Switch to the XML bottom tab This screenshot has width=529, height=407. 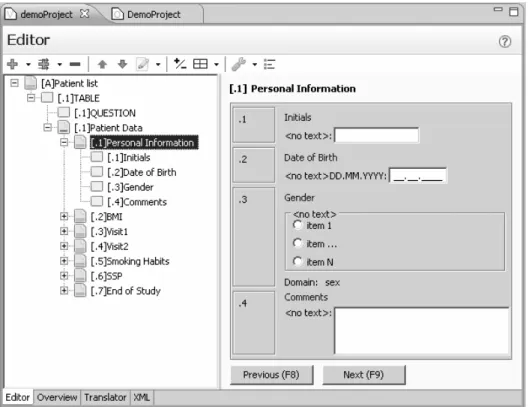pyautogui.click(x=141, y=397)
